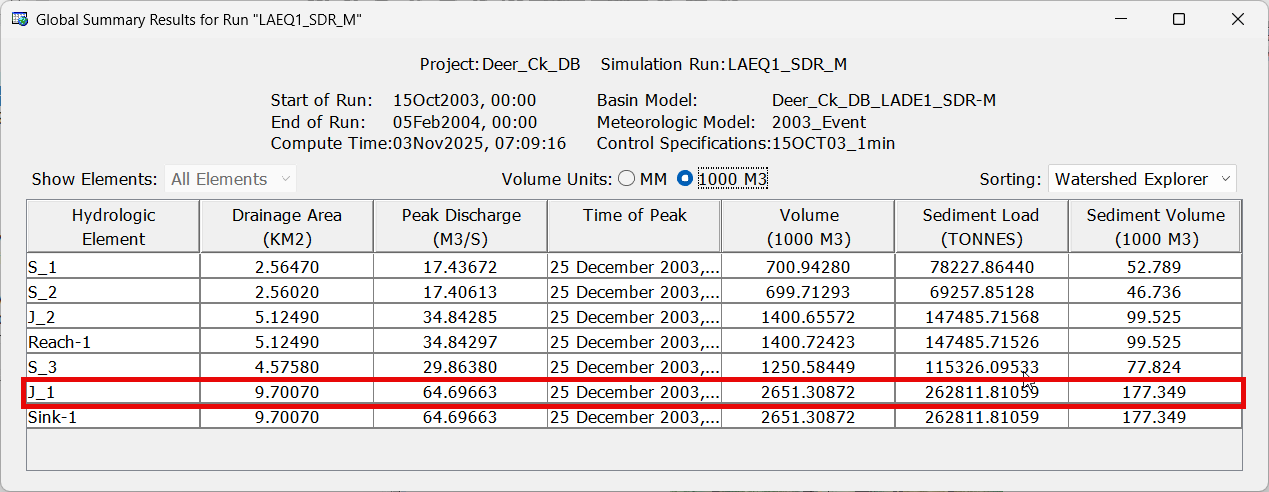
Task: Click the Time of Peak column header
Action: [x=634, y=227]
